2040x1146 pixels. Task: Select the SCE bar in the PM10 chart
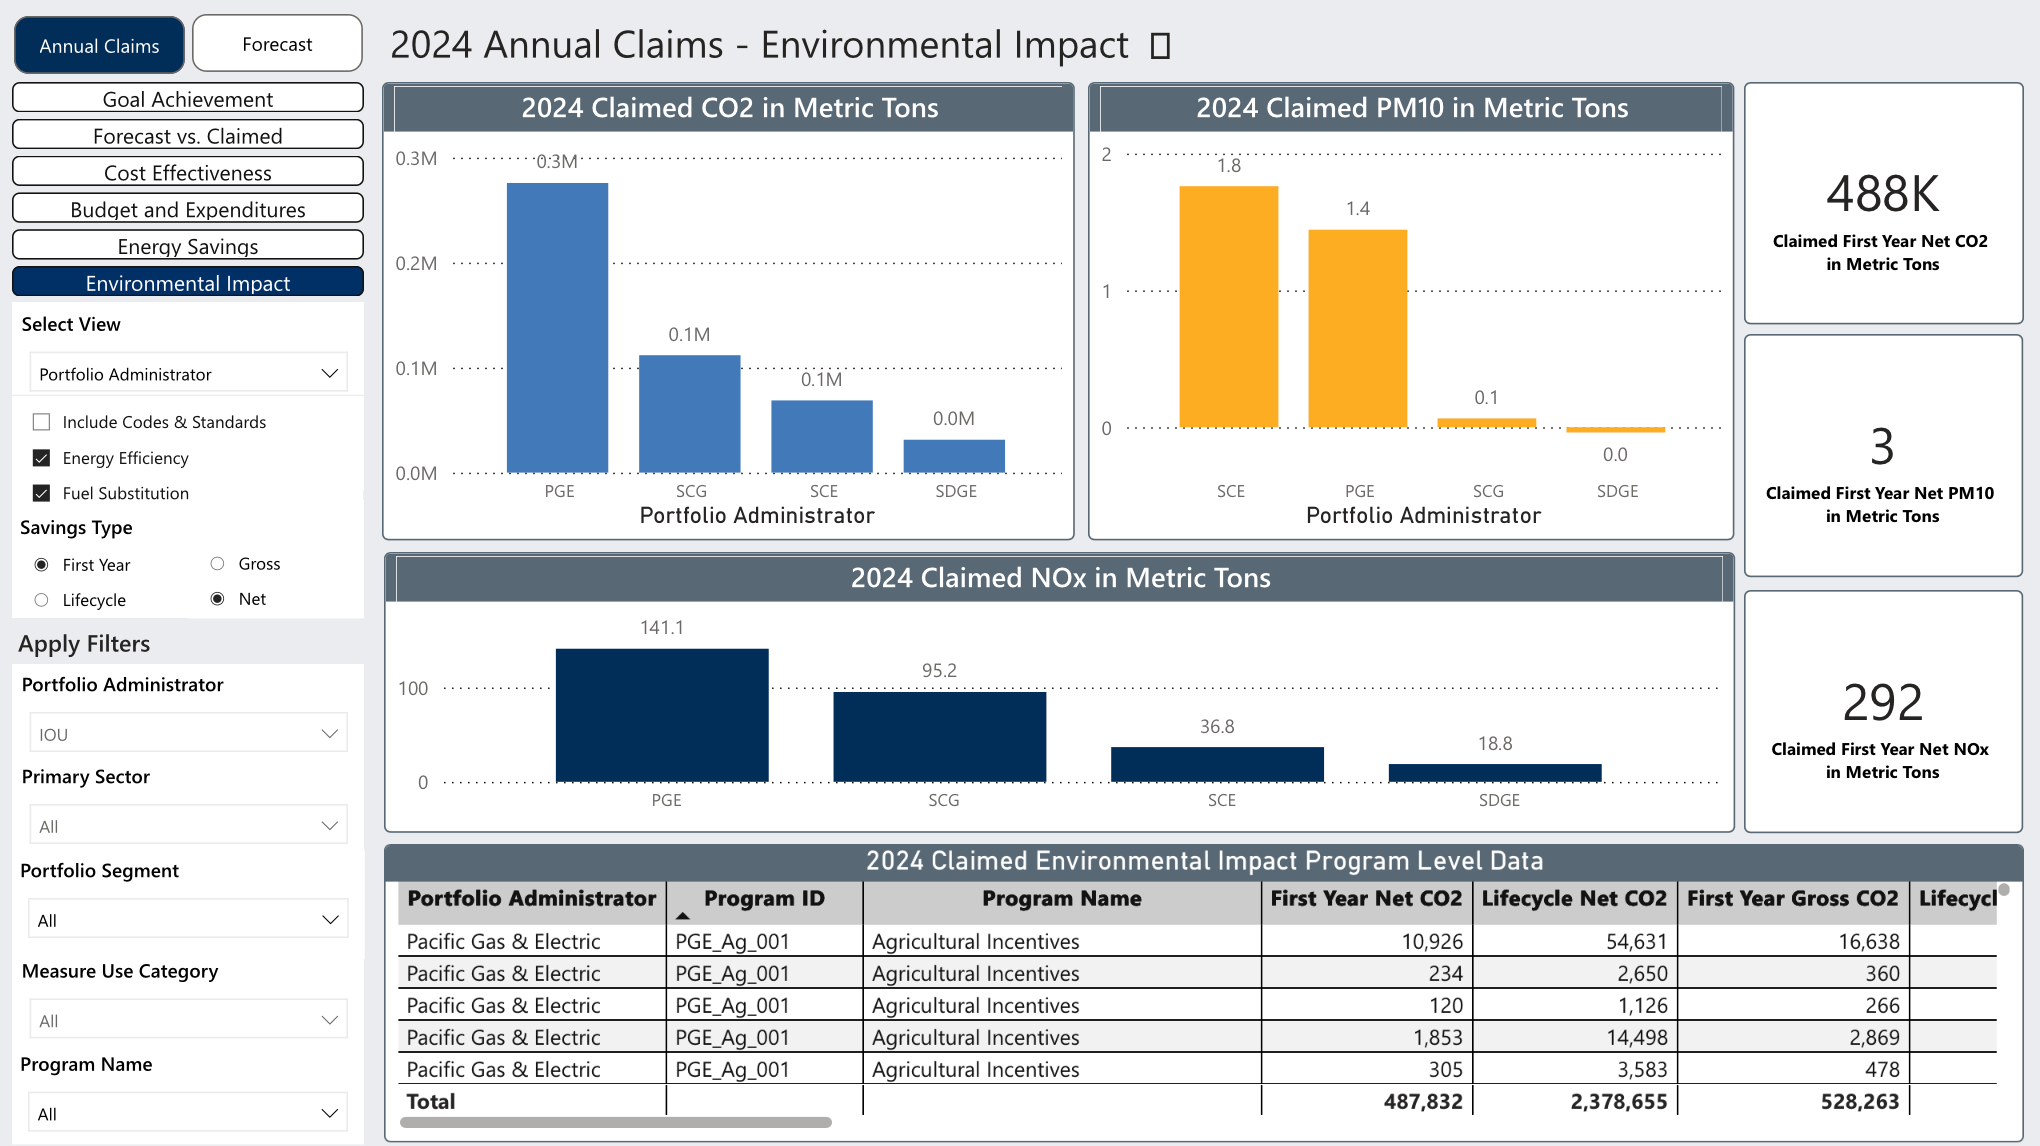[1229, 307]
